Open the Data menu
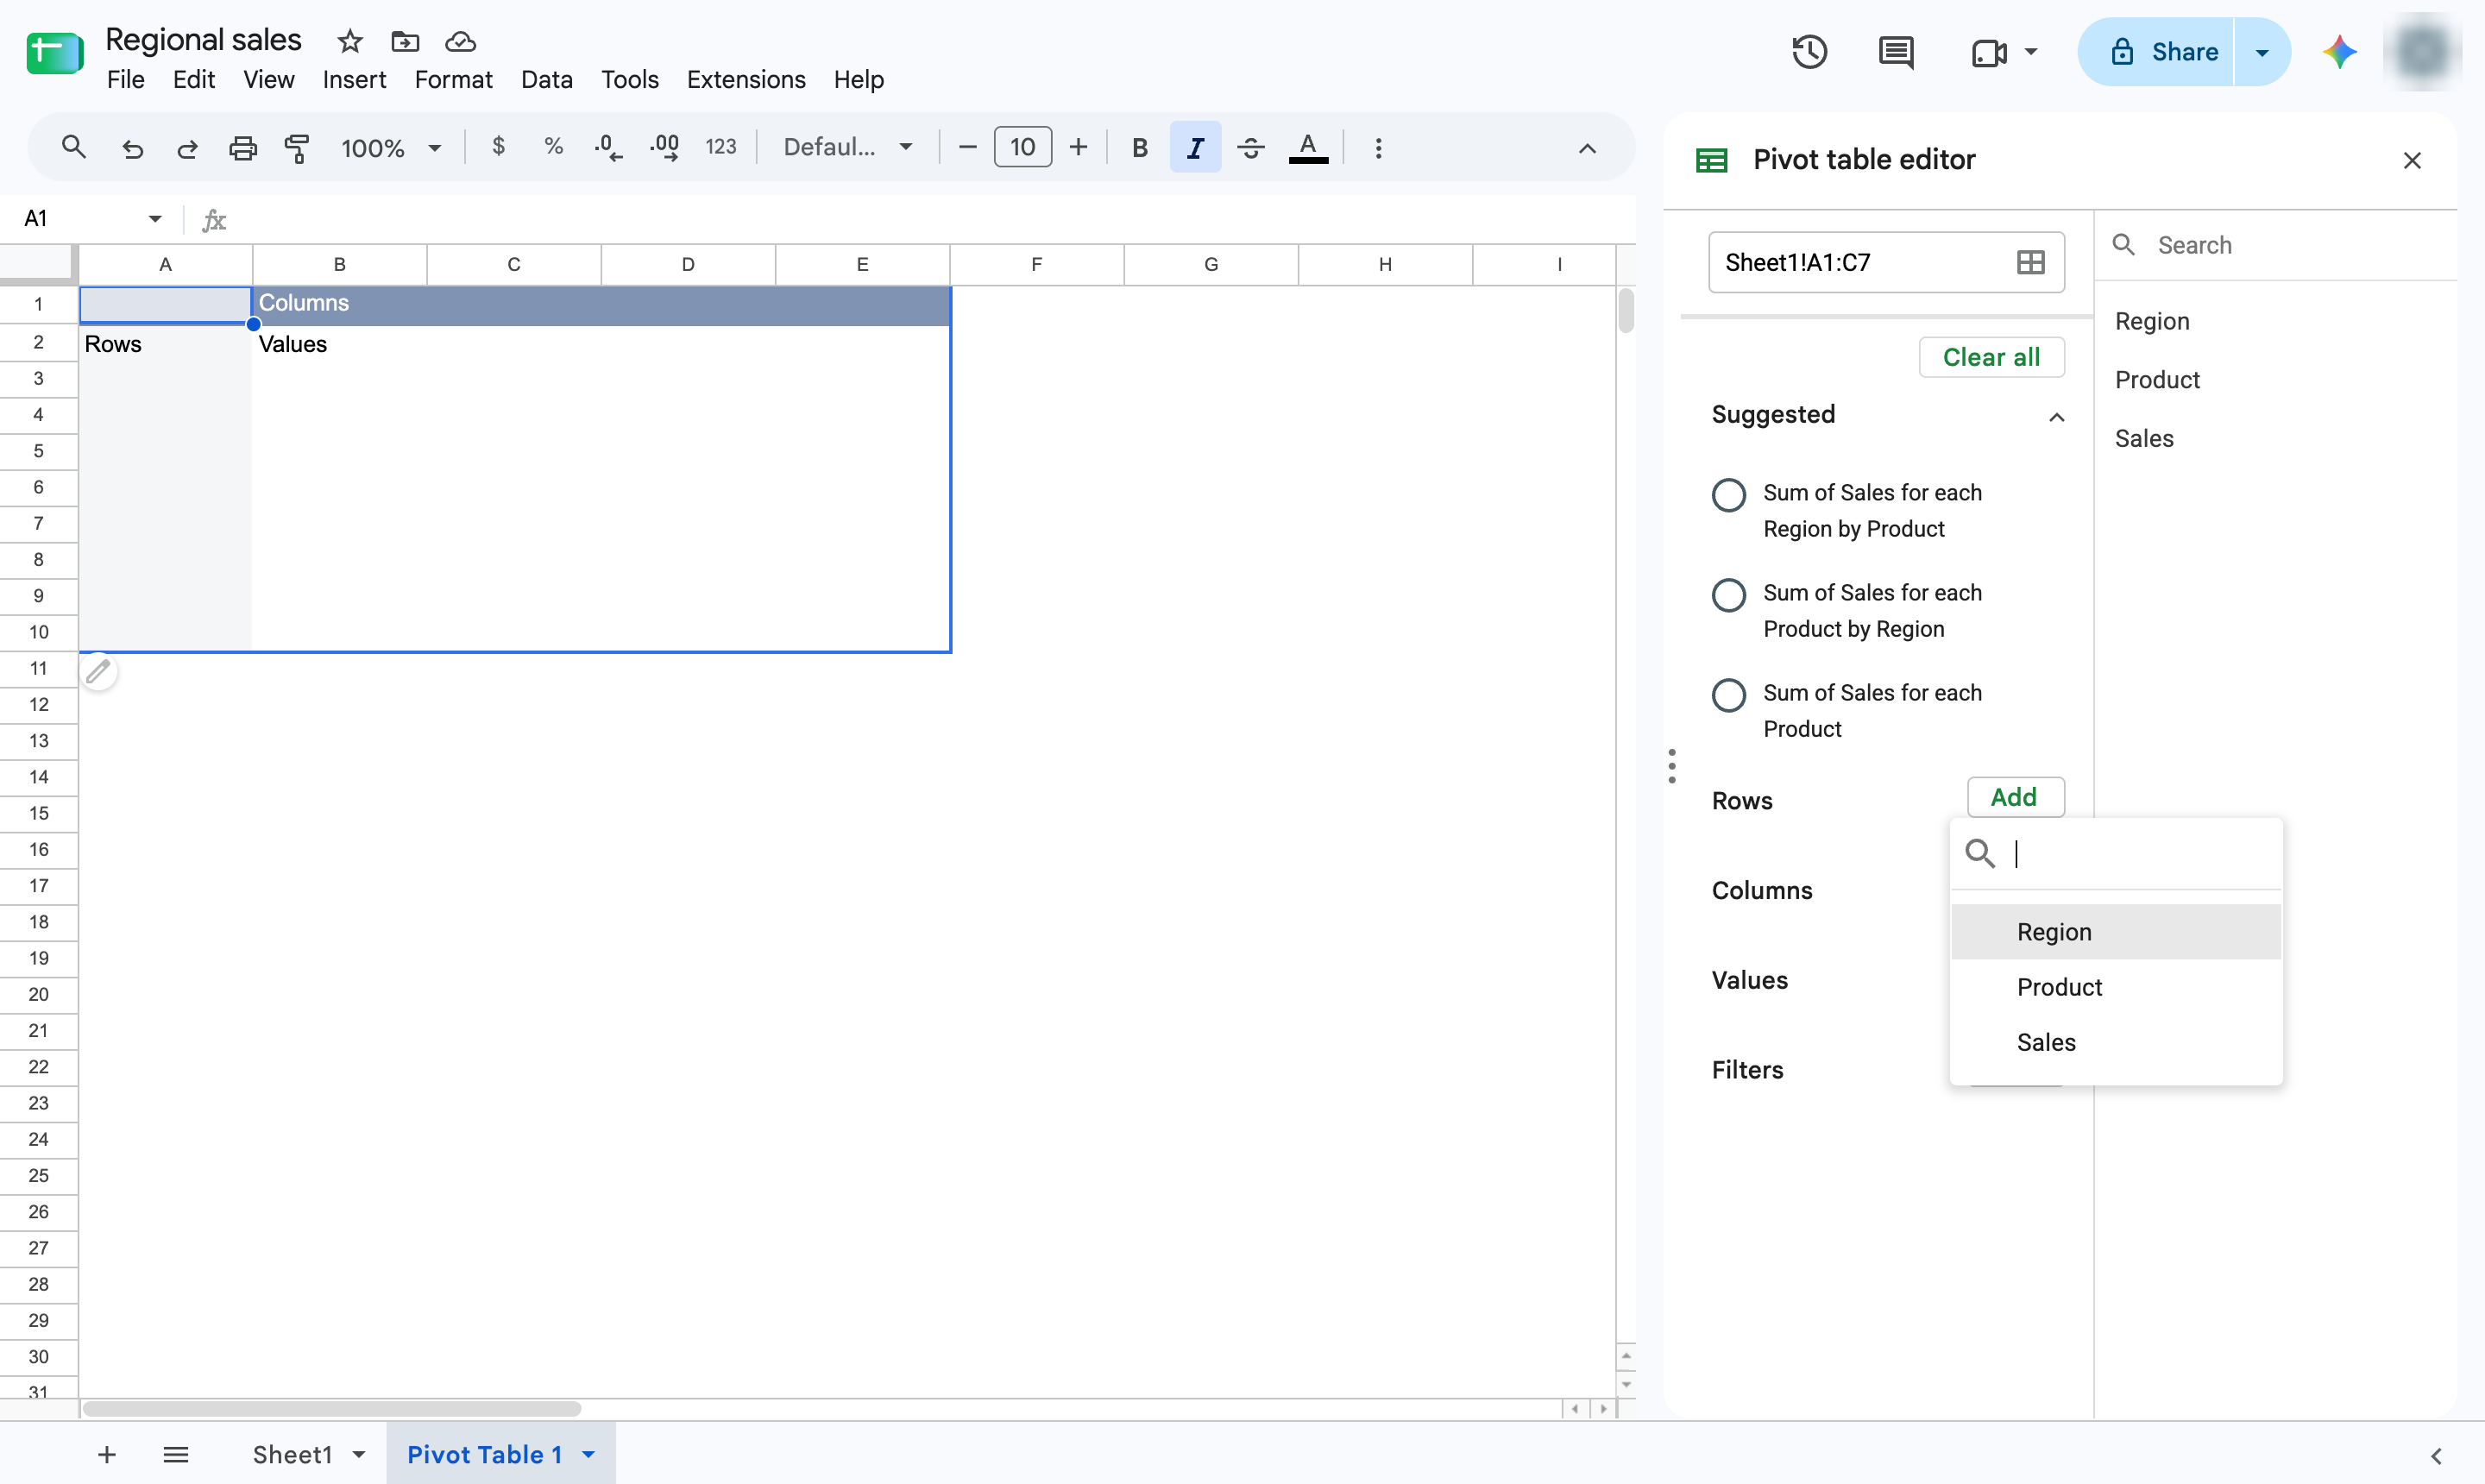This screenshot has width=2485, height=1484. pyautogui.click(x=546, y=79)
